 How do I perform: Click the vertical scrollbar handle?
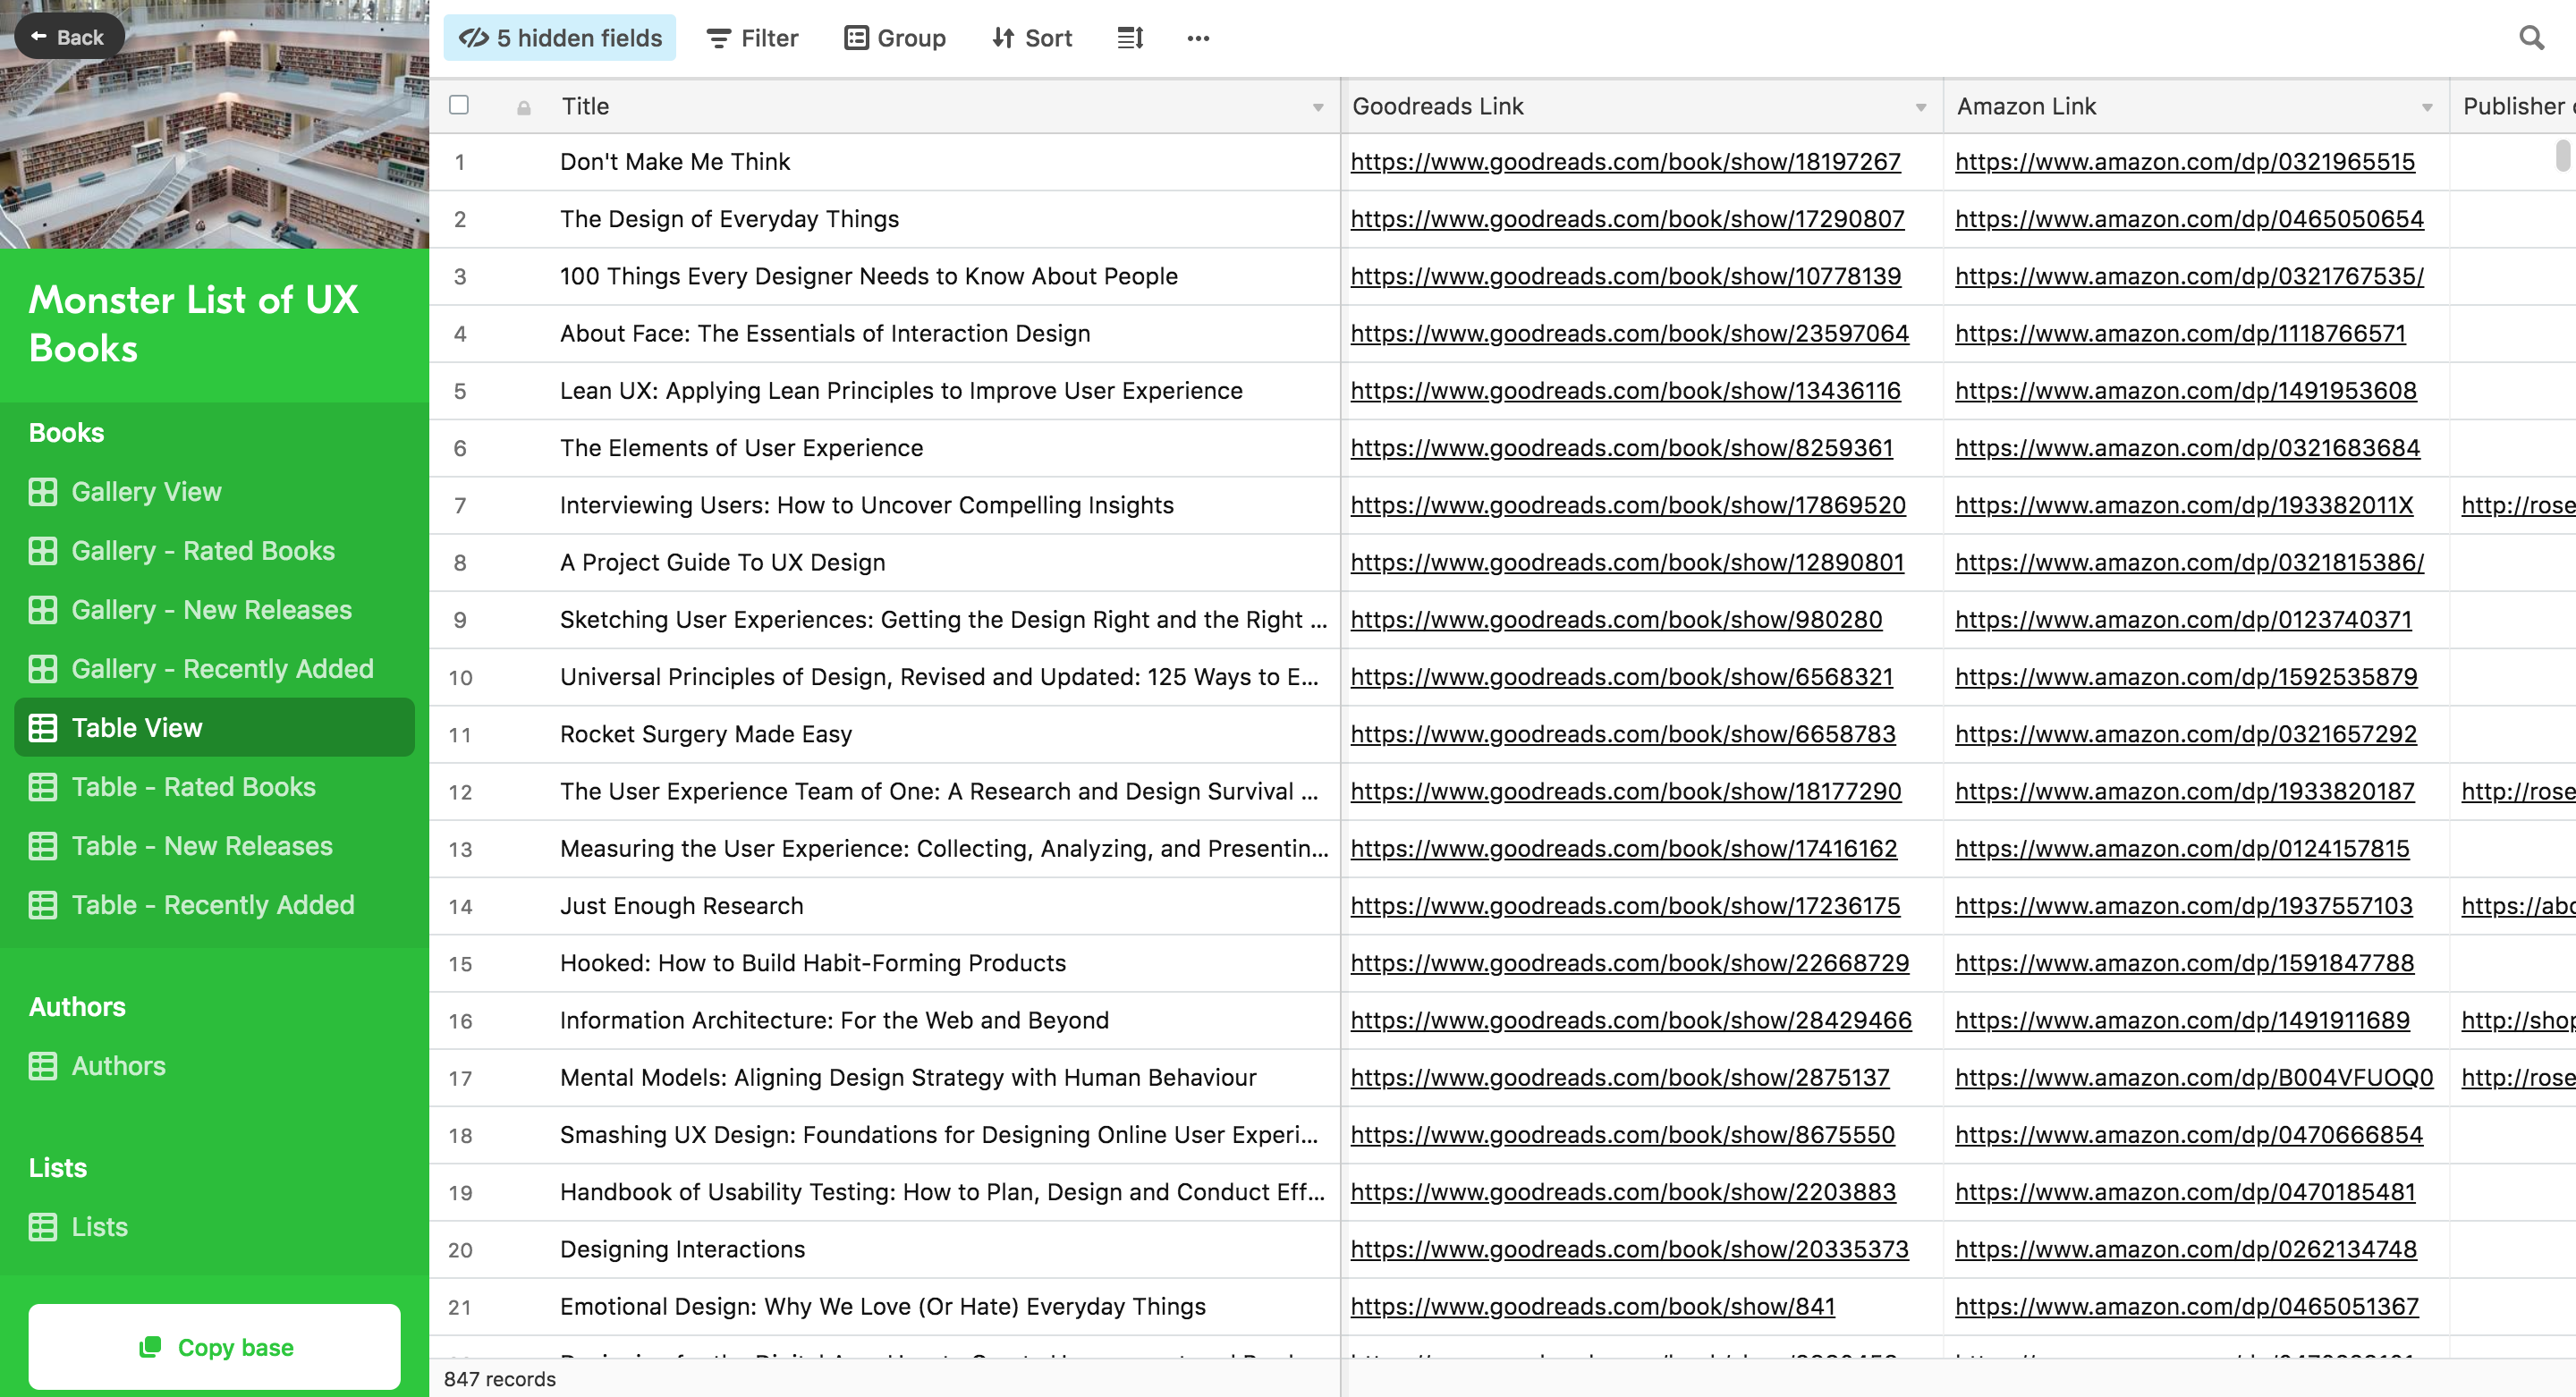[2563, 155]
